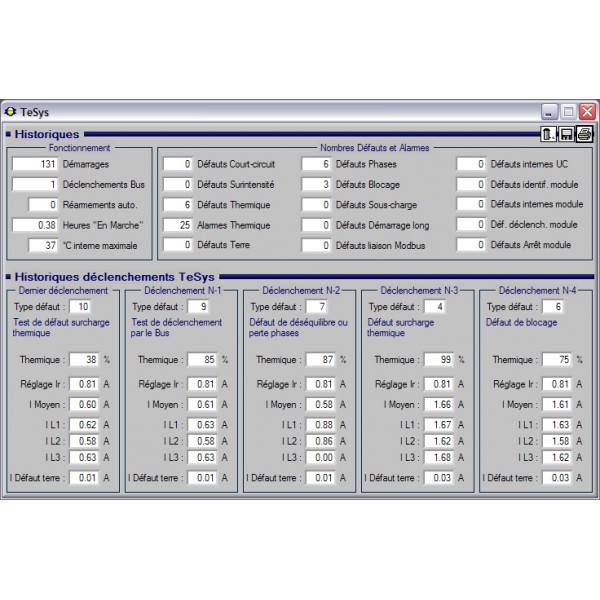Click I Moyen 1.66 field in N-3
The height and width of the screenshot is (600, 600).
(439, 404)
